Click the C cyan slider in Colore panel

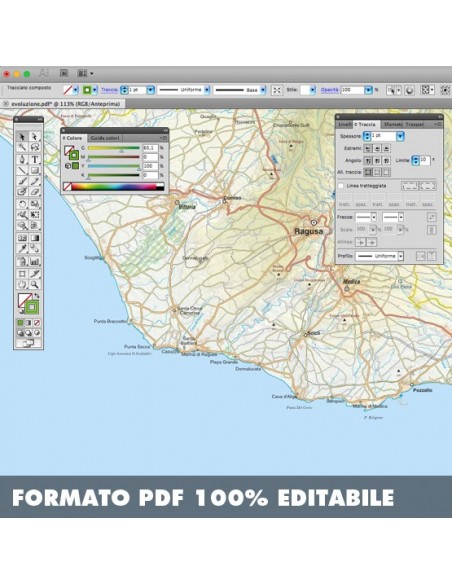pos(114,148)
